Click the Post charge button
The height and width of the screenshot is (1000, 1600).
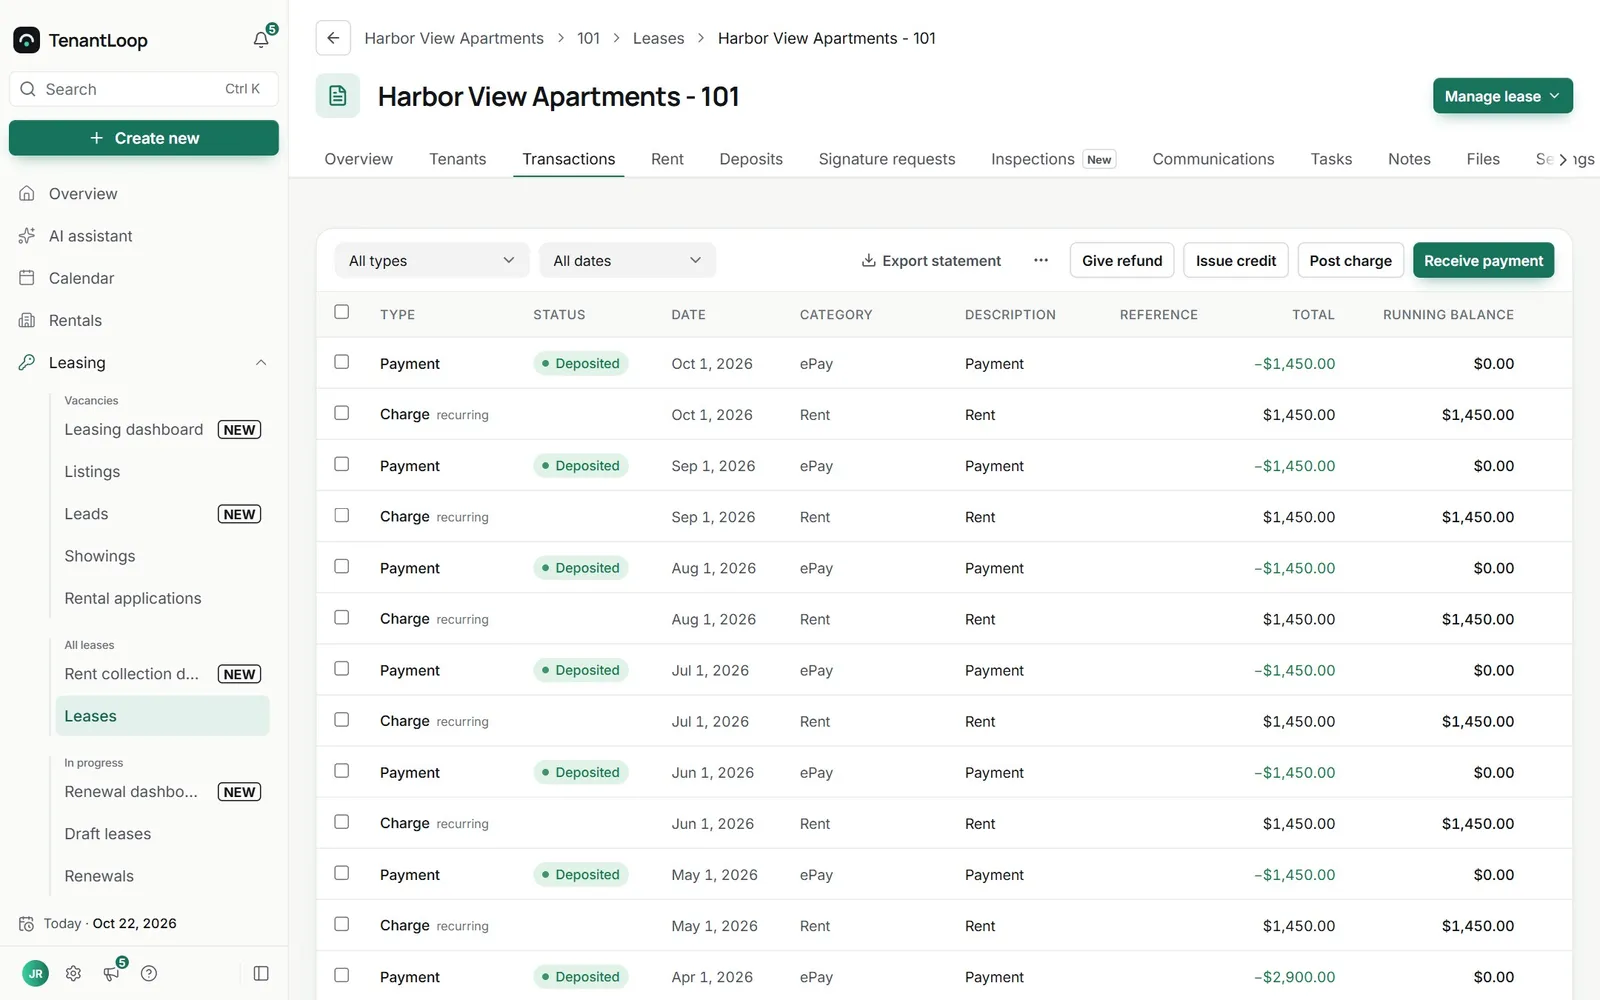1350,260
